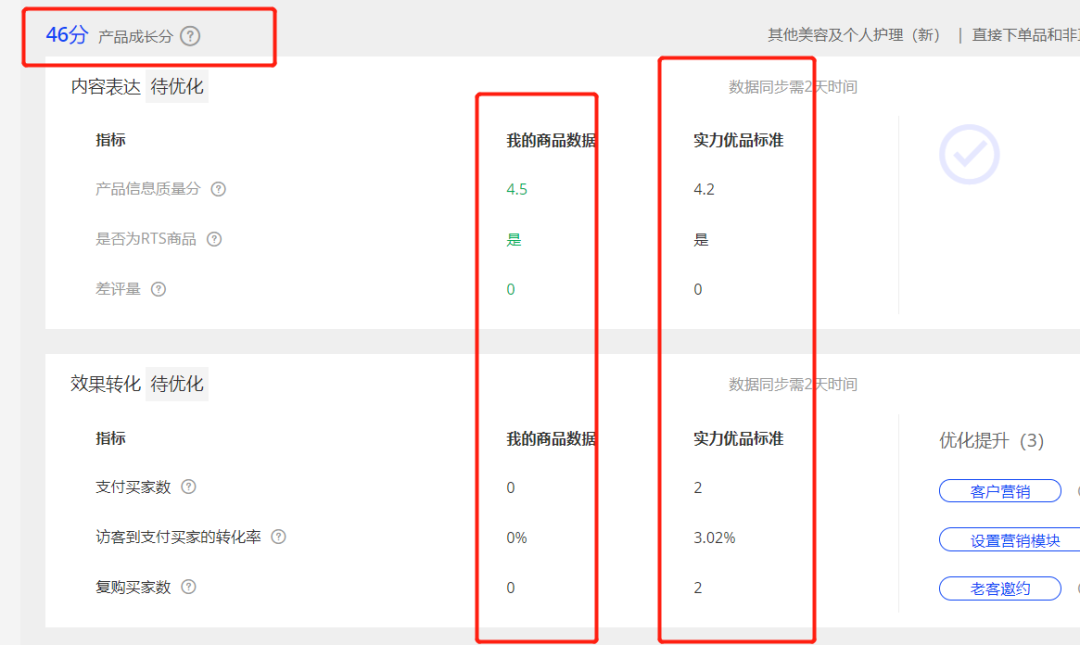This screenshot has width=1080, height=645.
Task: Click help icon next to 是否为RTS商品
Action: coord(215,239)
